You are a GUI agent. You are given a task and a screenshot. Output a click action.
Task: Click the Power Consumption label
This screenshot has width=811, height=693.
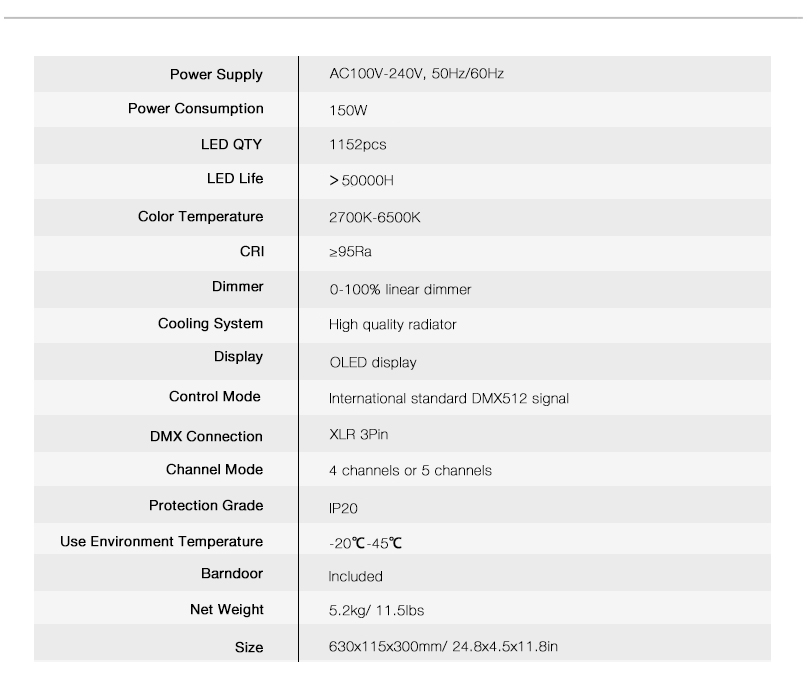click(196, 109)
